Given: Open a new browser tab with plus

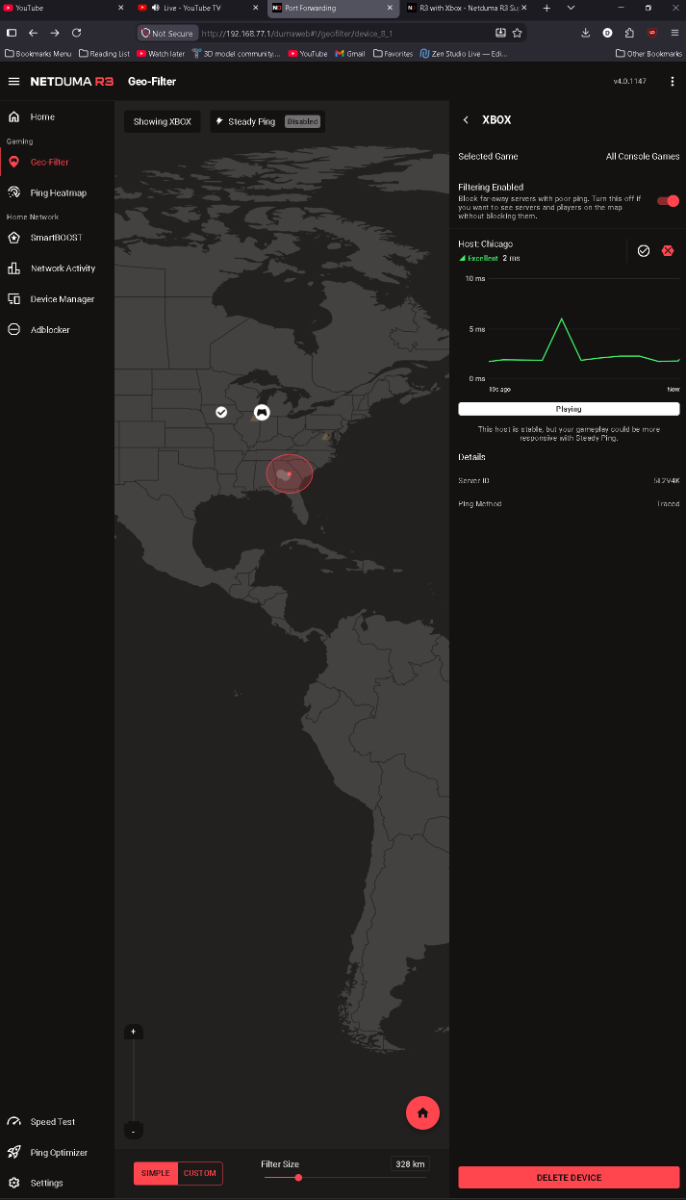Looking at the screenshot, I should [x=546, y=8].
